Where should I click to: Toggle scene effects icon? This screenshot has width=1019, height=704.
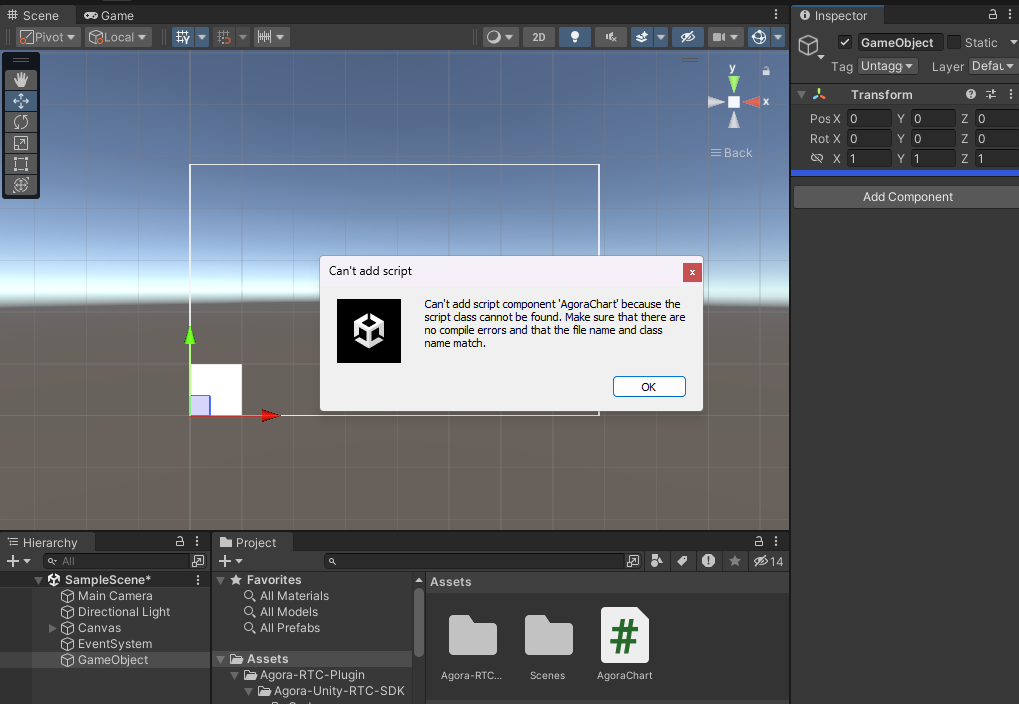point(642,37)
